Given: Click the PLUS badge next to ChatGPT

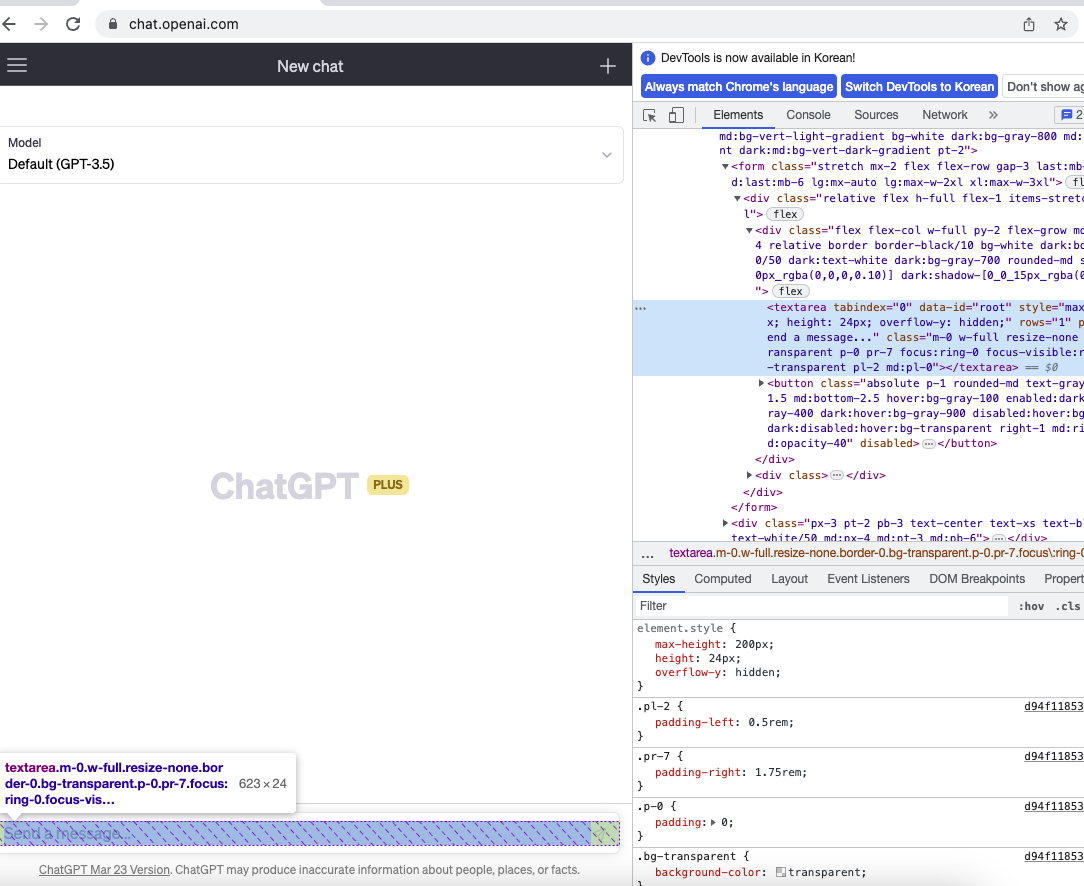Looking at the screenshot, I should click(388, 485).
